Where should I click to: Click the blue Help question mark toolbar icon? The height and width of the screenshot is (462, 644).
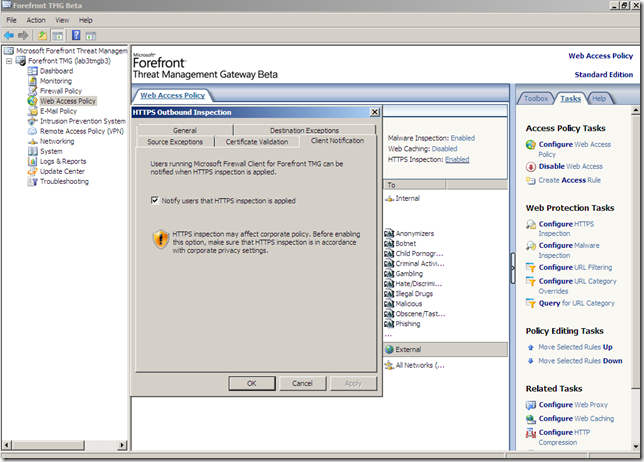(76, 35)
